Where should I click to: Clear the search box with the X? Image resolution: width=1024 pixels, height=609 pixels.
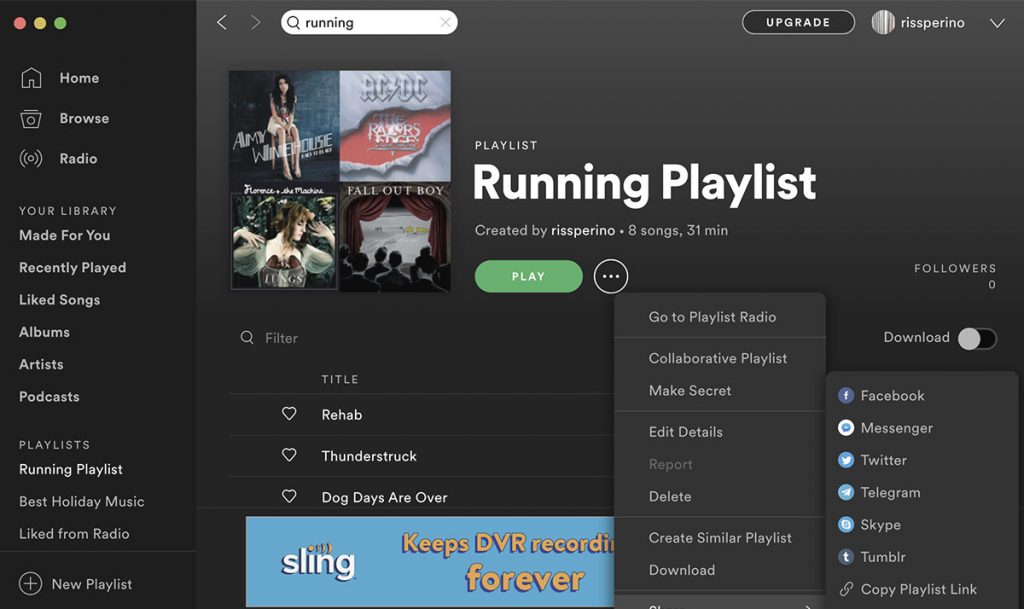[x=445, y=22]
